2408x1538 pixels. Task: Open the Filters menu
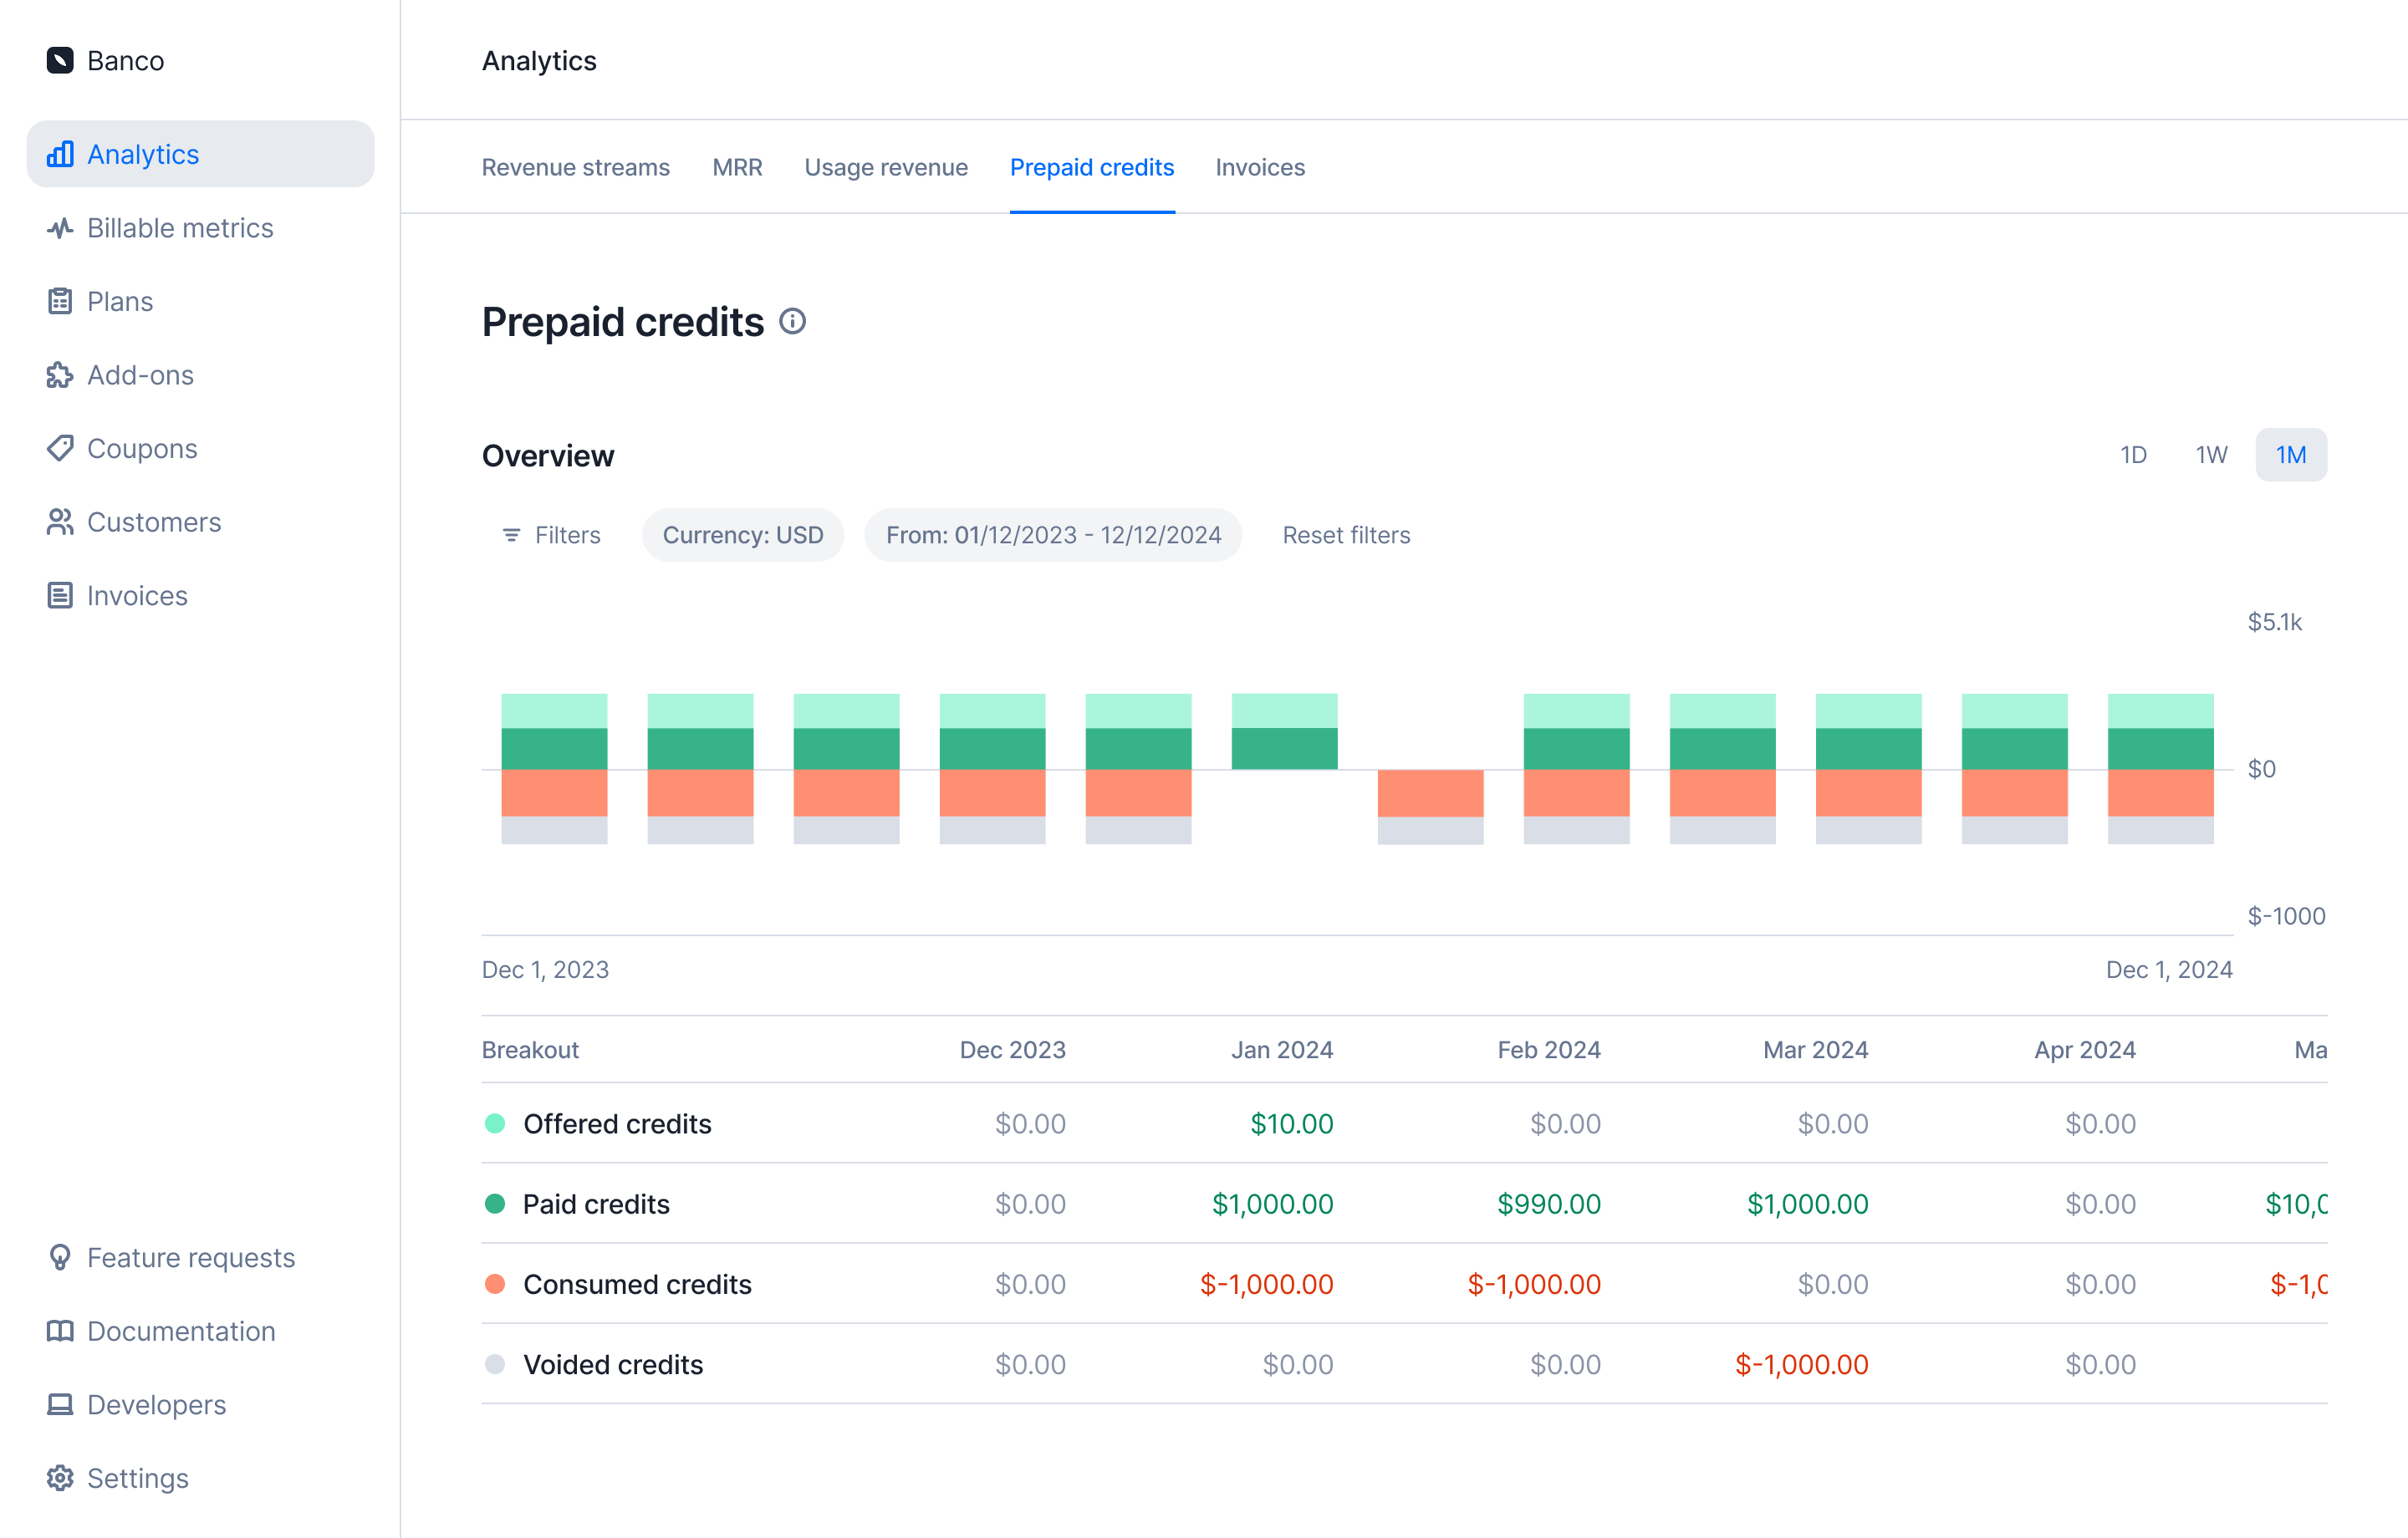pos(551,535)
